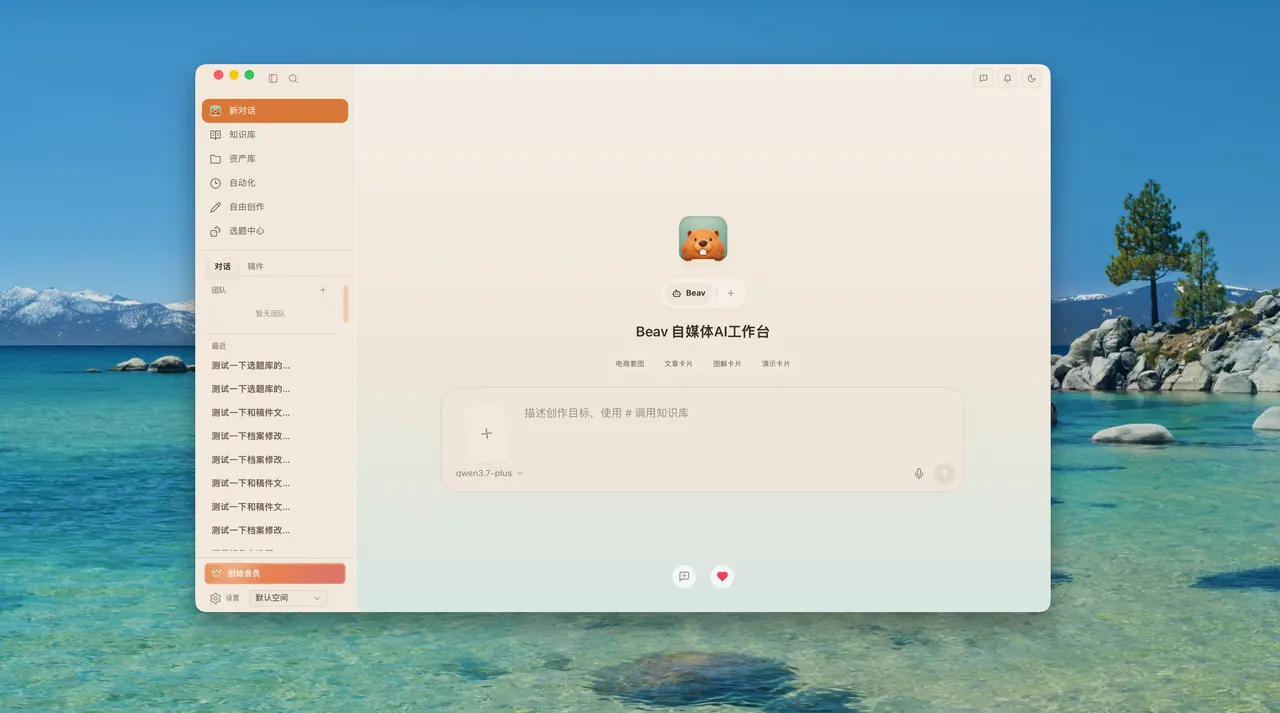Screen dimensions: 1280x713
Task: Toggle dark mode with the moon icon
Action: pyautogui.click(x=1031, y=78)
